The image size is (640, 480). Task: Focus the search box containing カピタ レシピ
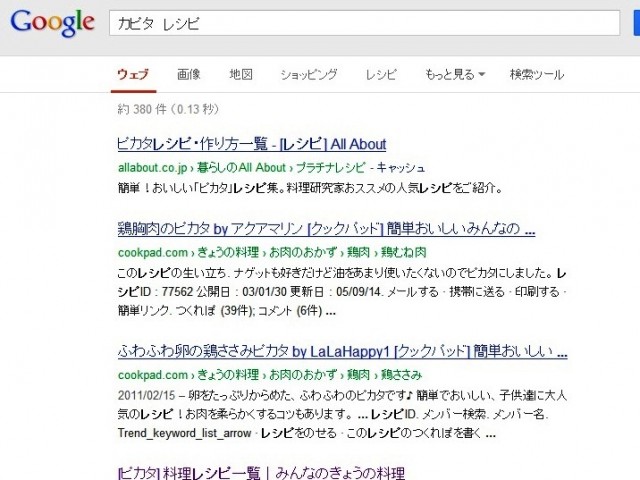tap(364, 23)
